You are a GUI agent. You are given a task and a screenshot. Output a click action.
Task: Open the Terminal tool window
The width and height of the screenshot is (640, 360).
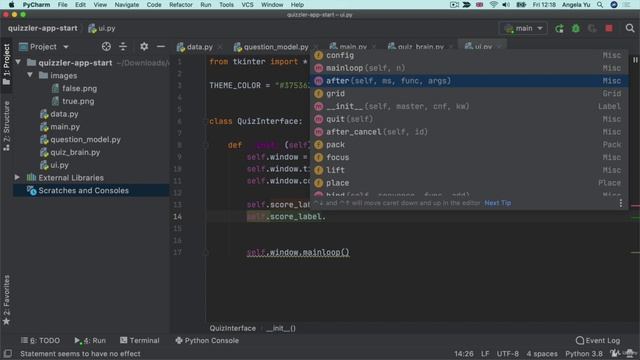coord(140,340)
